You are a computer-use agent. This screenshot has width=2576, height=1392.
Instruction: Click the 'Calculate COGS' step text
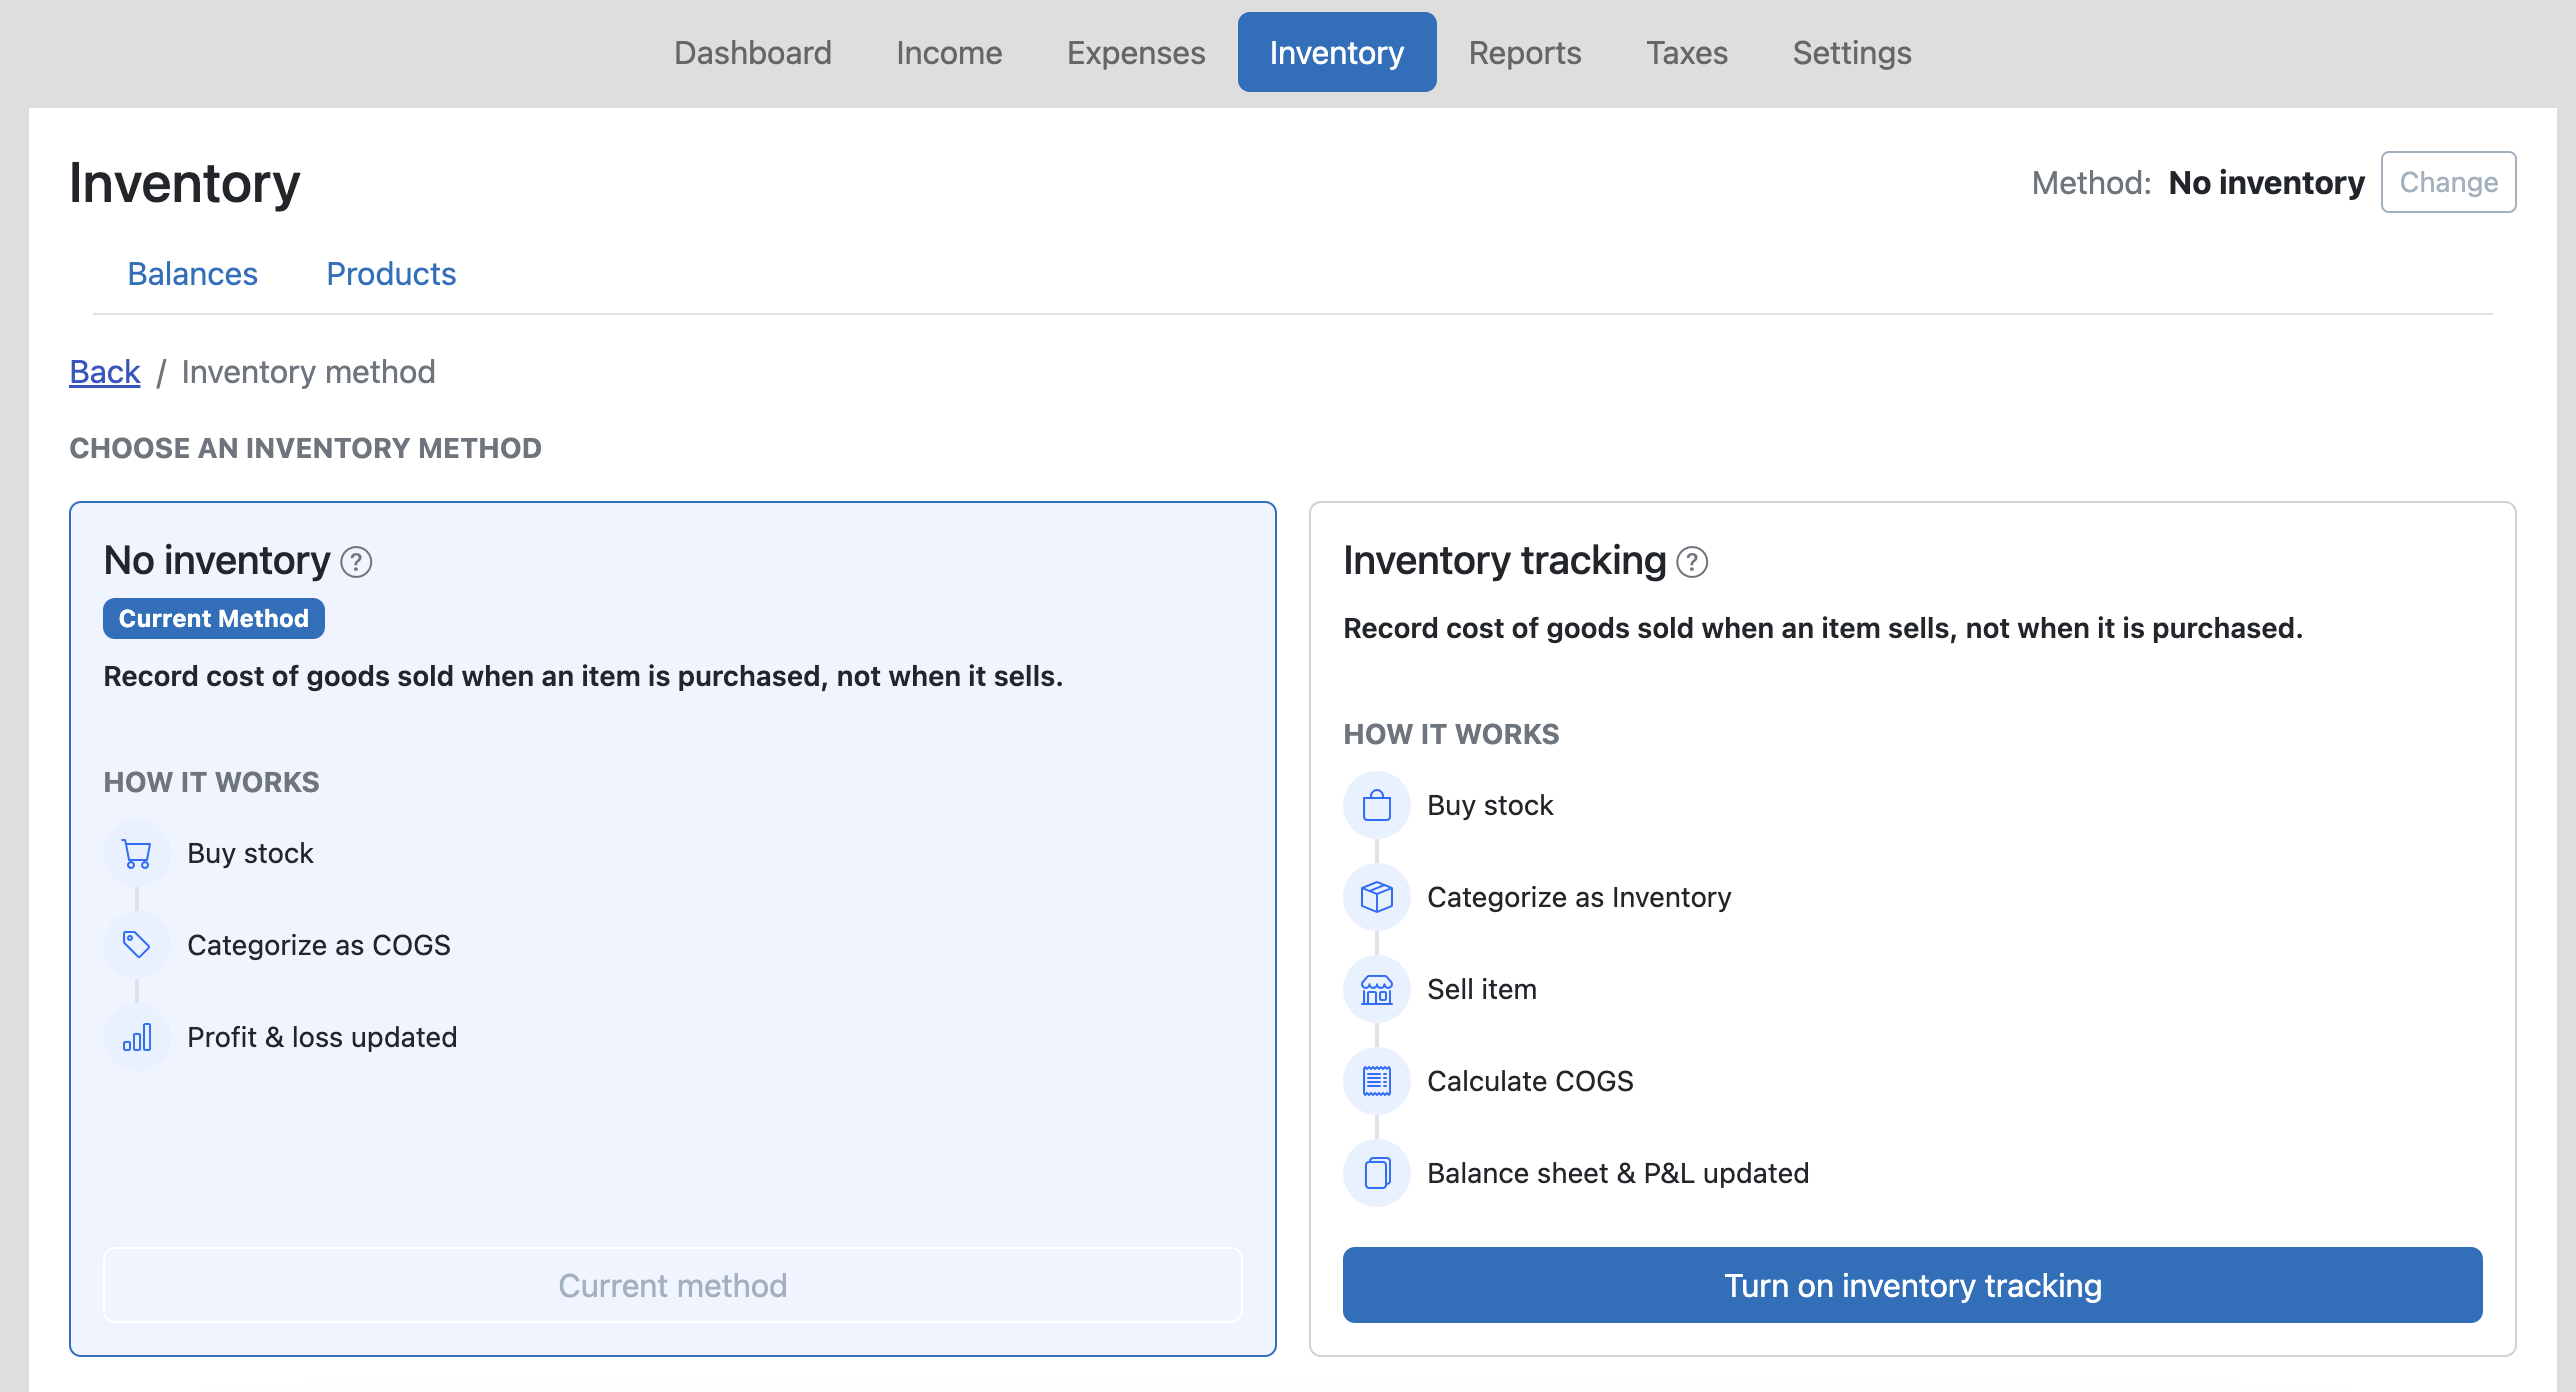[1530, 1081]
